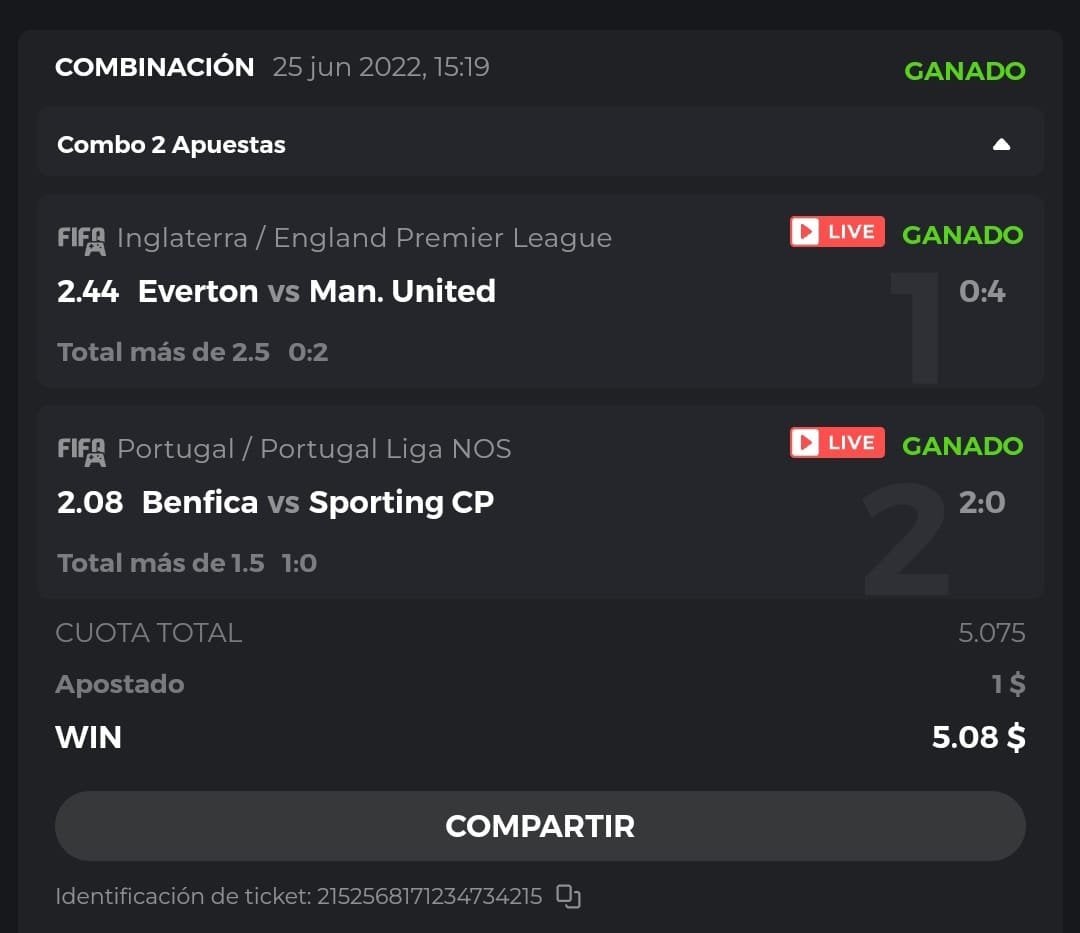Open LIVE stream for Benfica match
1080x933 pixels.
837,443
